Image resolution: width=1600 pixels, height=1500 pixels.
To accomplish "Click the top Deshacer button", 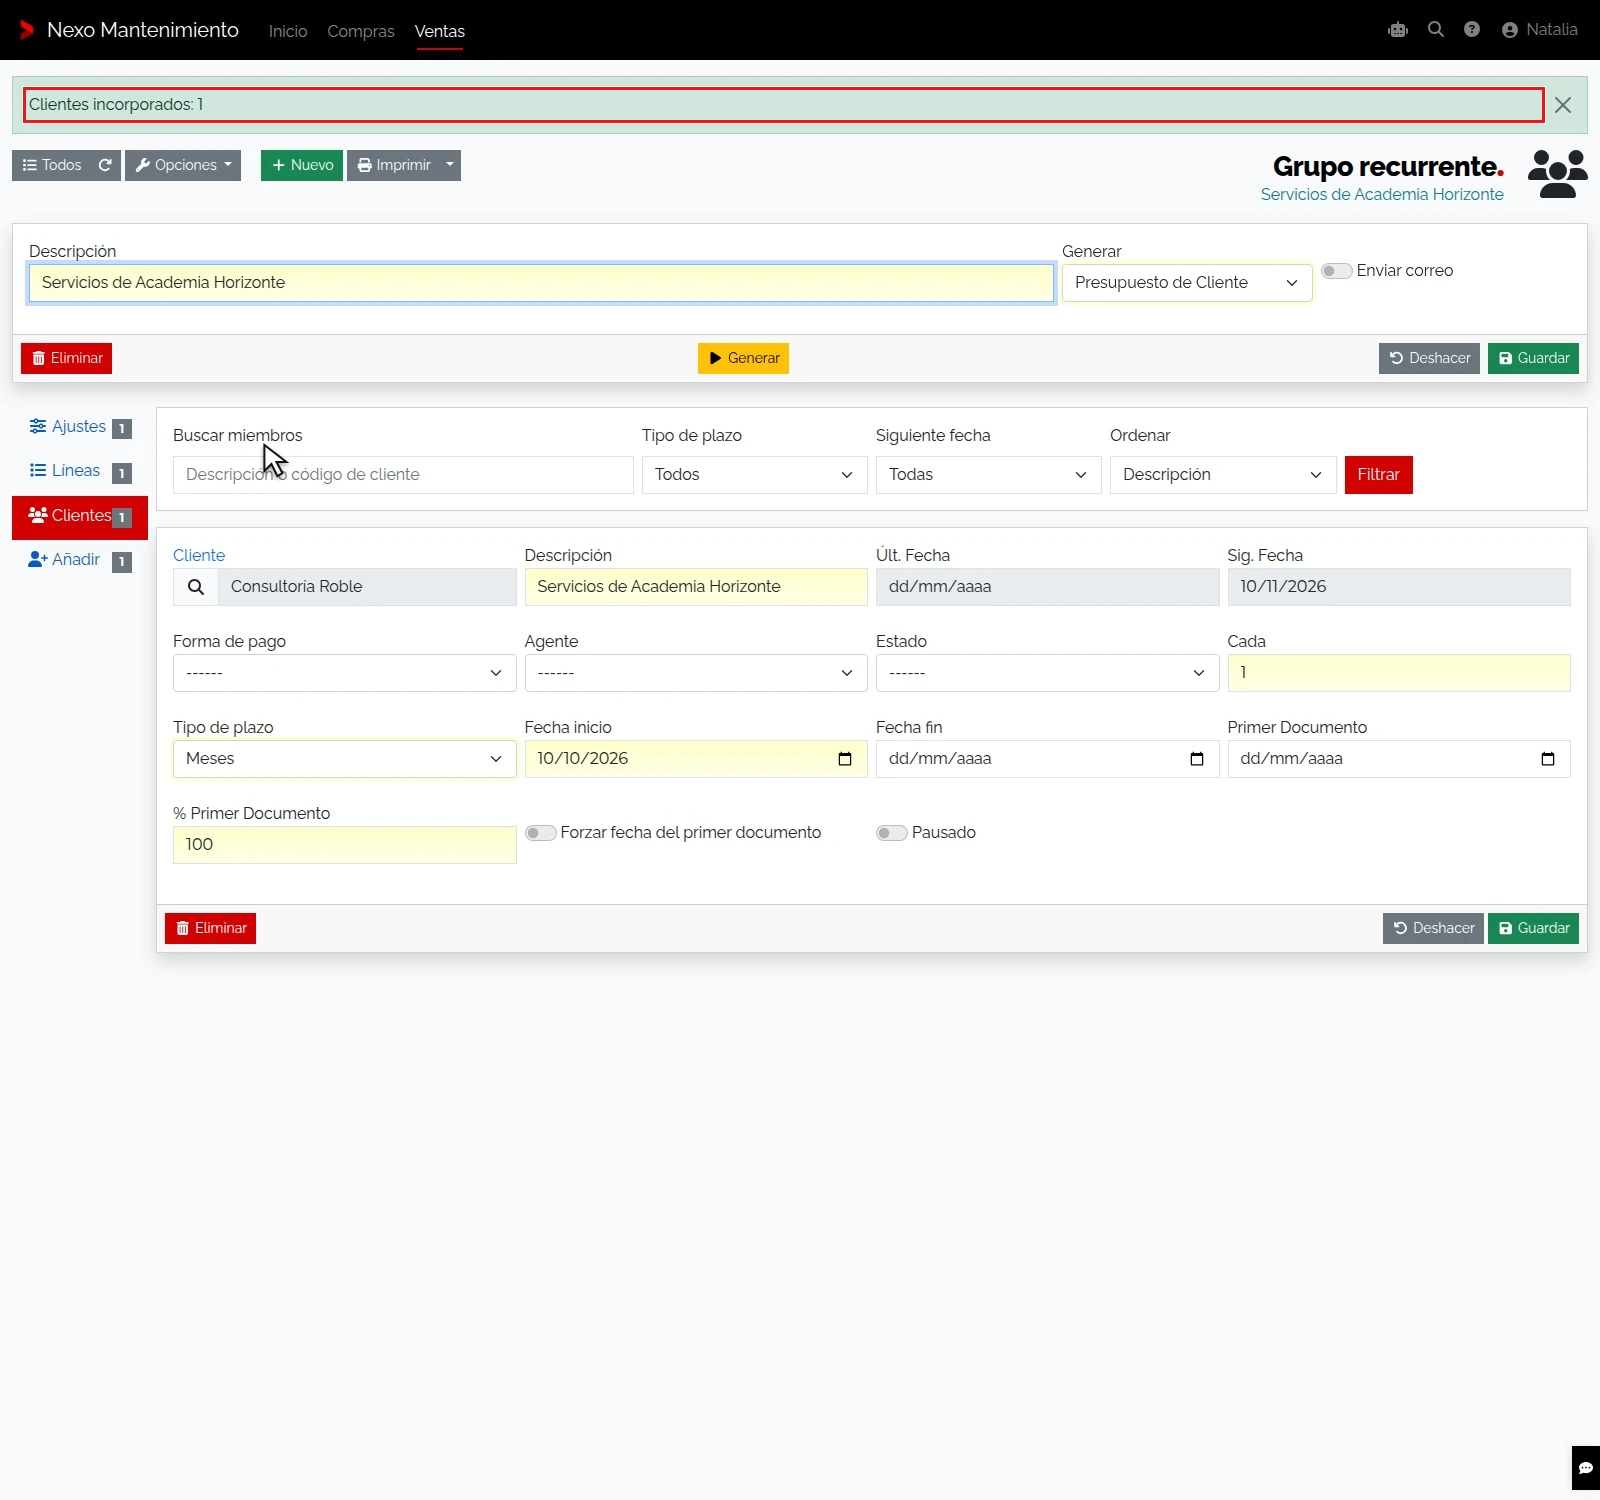I will point(1429,358).
